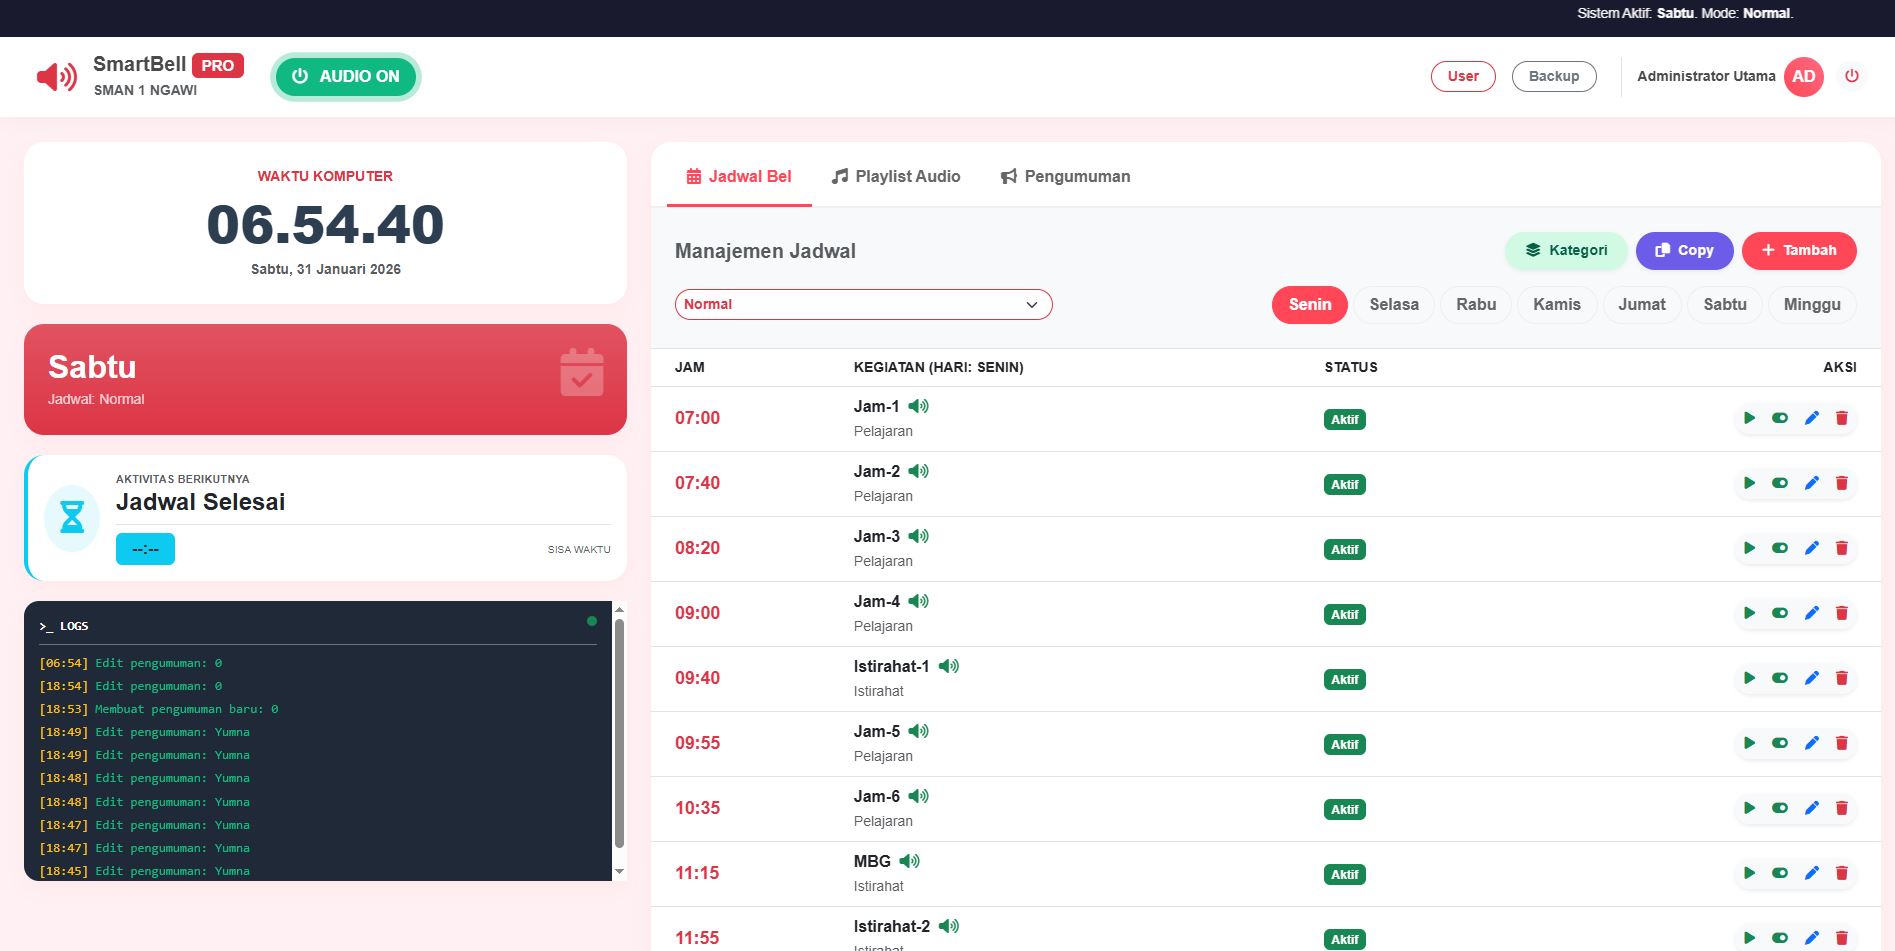Click the speaker icon next to Istirahat-1

coord(948,666)
